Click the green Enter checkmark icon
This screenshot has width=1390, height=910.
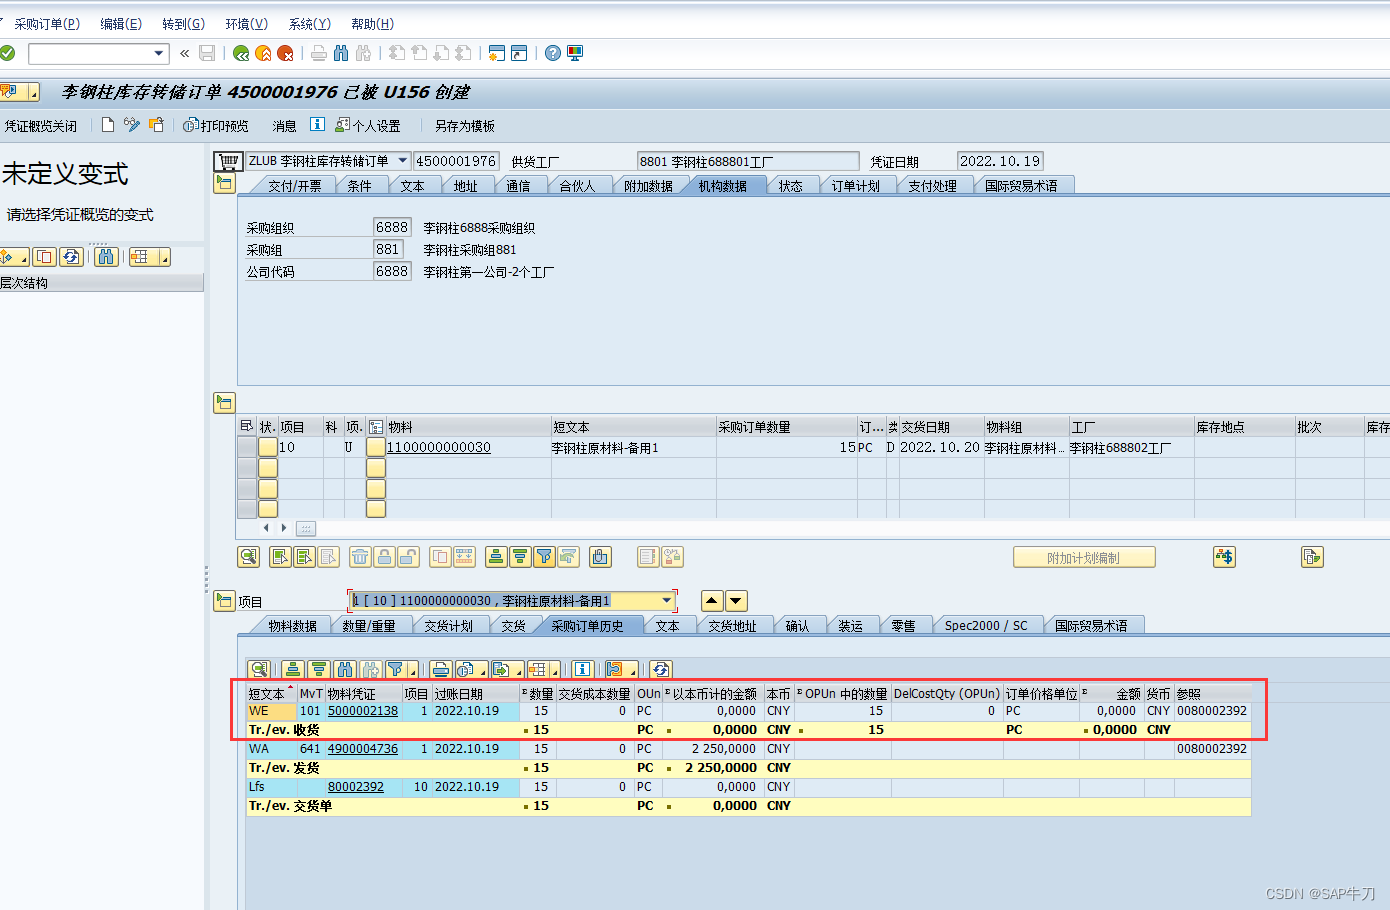tap(7, 53)
